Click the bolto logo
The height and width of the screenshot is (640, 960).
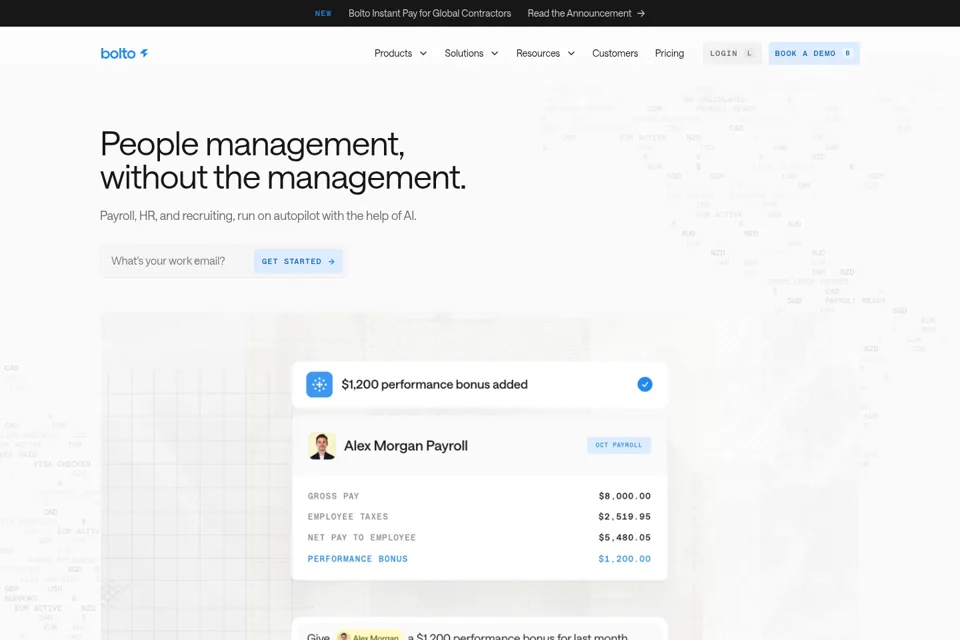(124, 53)
